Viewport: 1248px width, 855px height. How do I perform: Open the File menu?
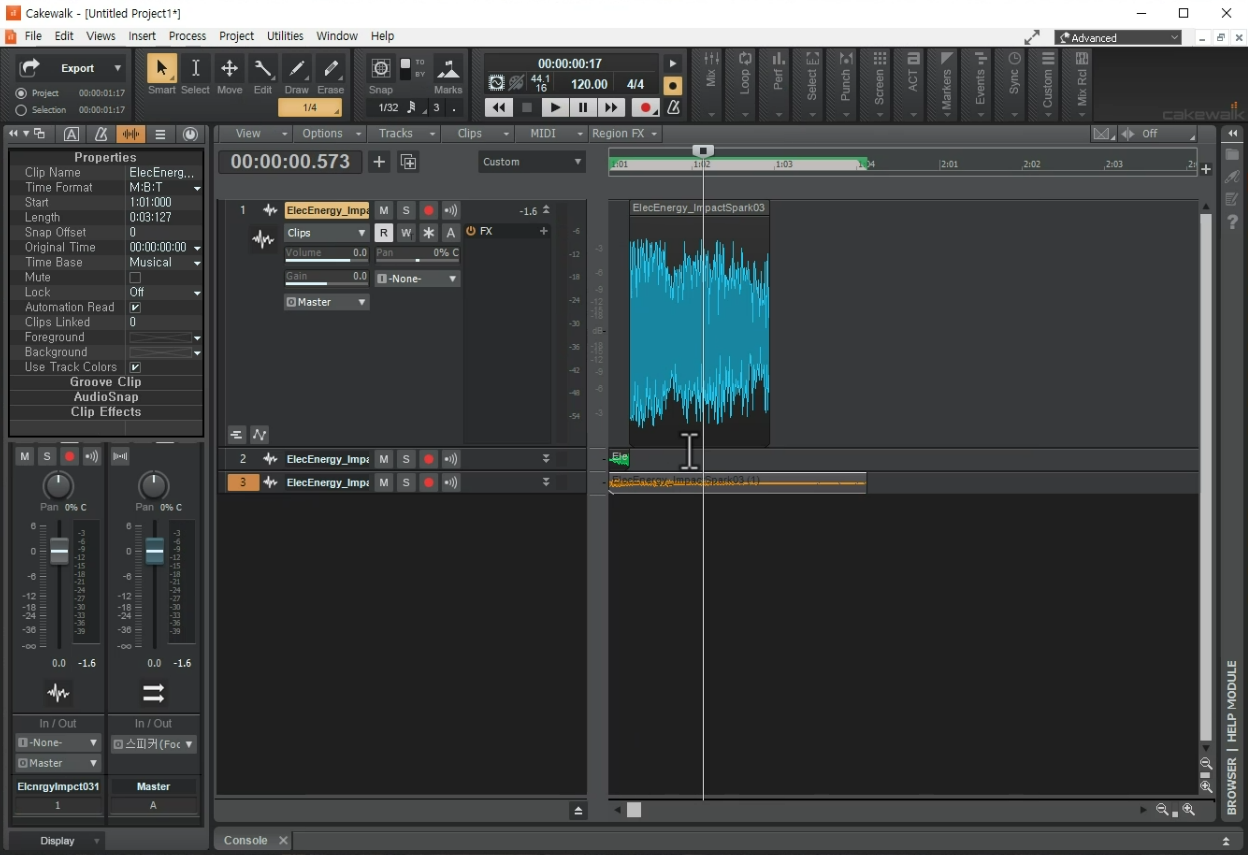[33, 36]
